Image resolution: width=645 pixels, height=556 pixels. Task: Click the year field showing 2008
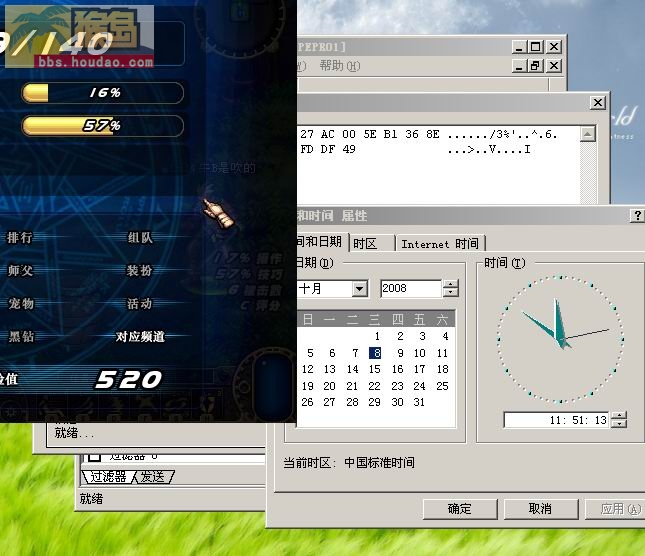coord(411,288)
